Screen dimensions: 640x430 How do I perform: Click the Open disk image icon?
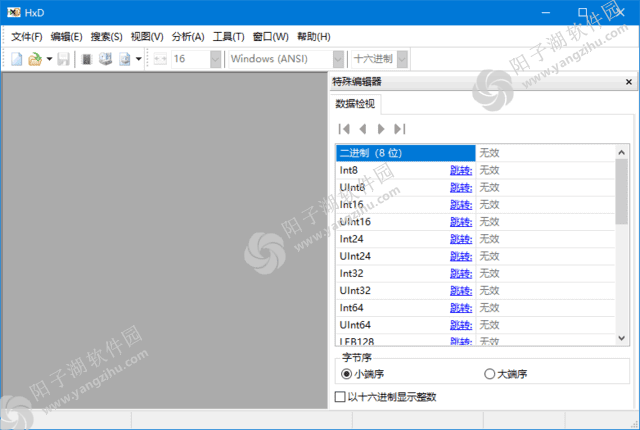click(124, 59)
